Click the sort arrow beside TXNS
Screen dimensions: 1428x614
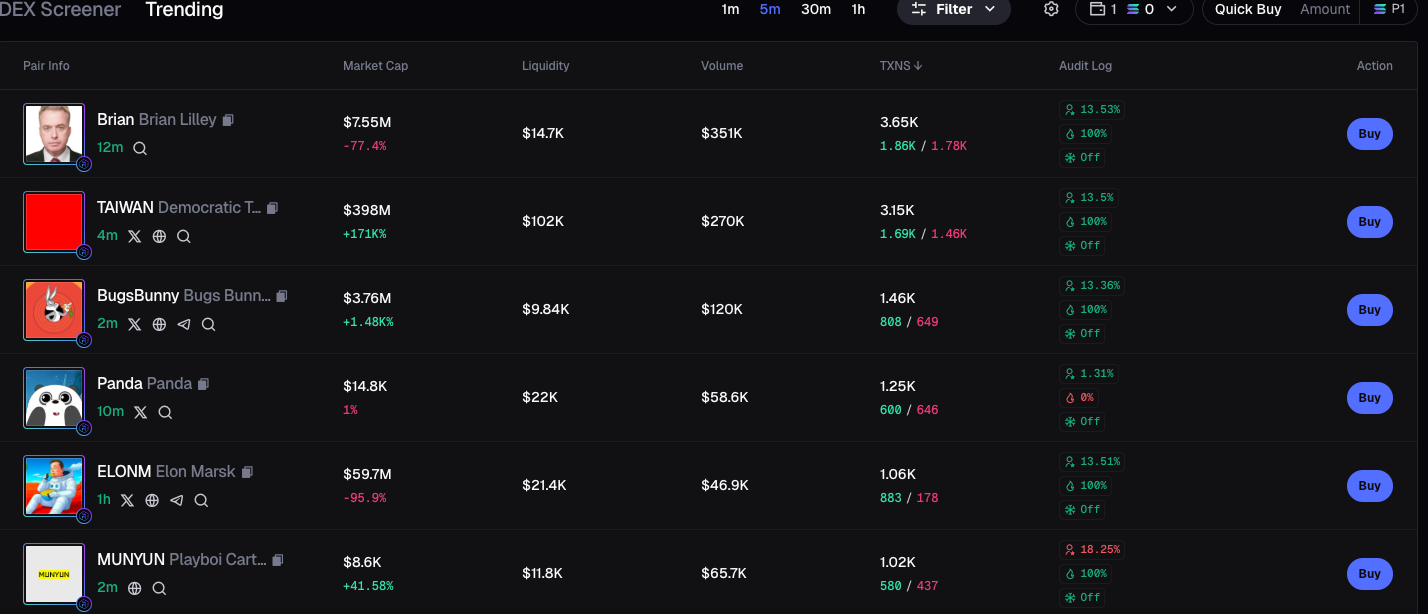click(918, 66)
